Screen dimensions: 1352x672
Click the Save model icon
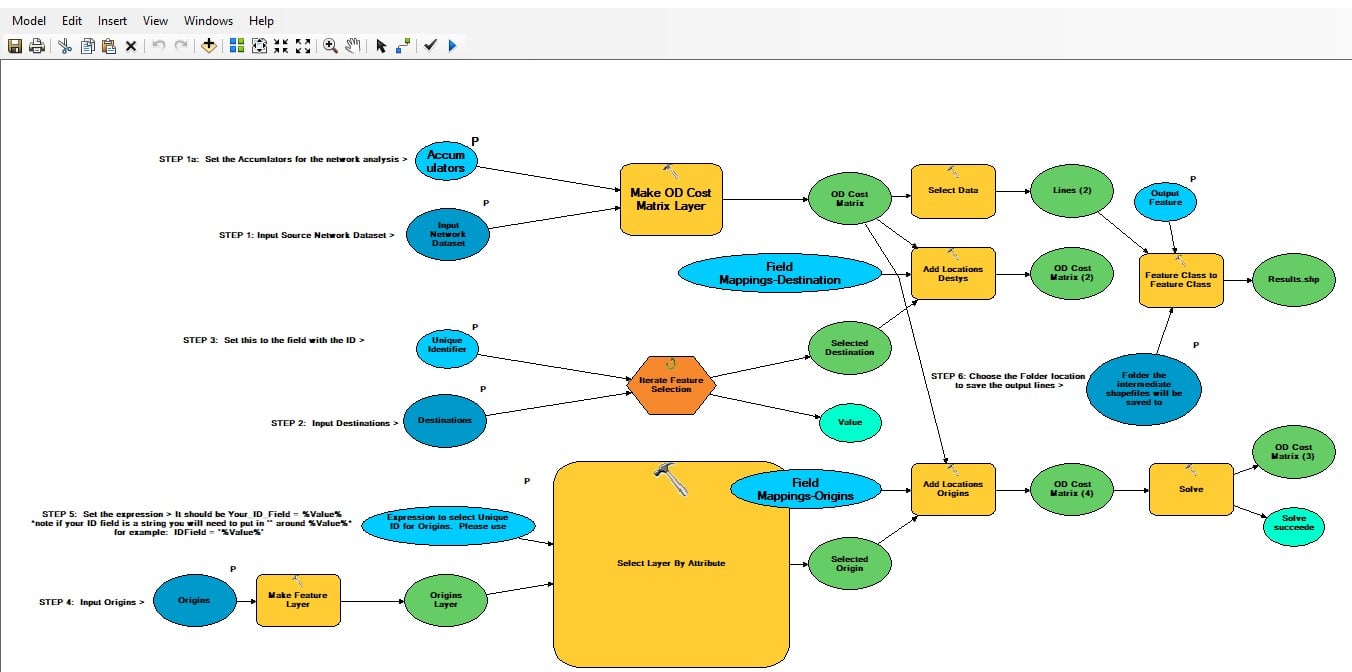click(x=15, y=46)
